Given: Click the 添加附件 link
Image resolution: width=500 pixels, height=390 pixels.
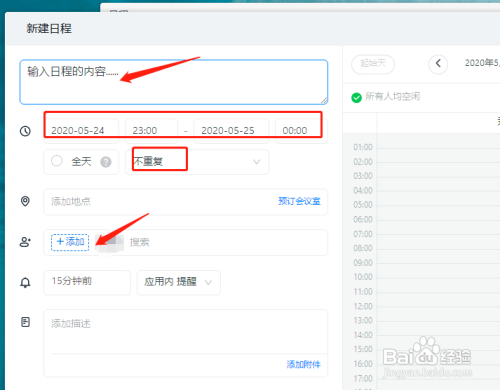Looking at the screenshot, I should (x=303, y=364).
